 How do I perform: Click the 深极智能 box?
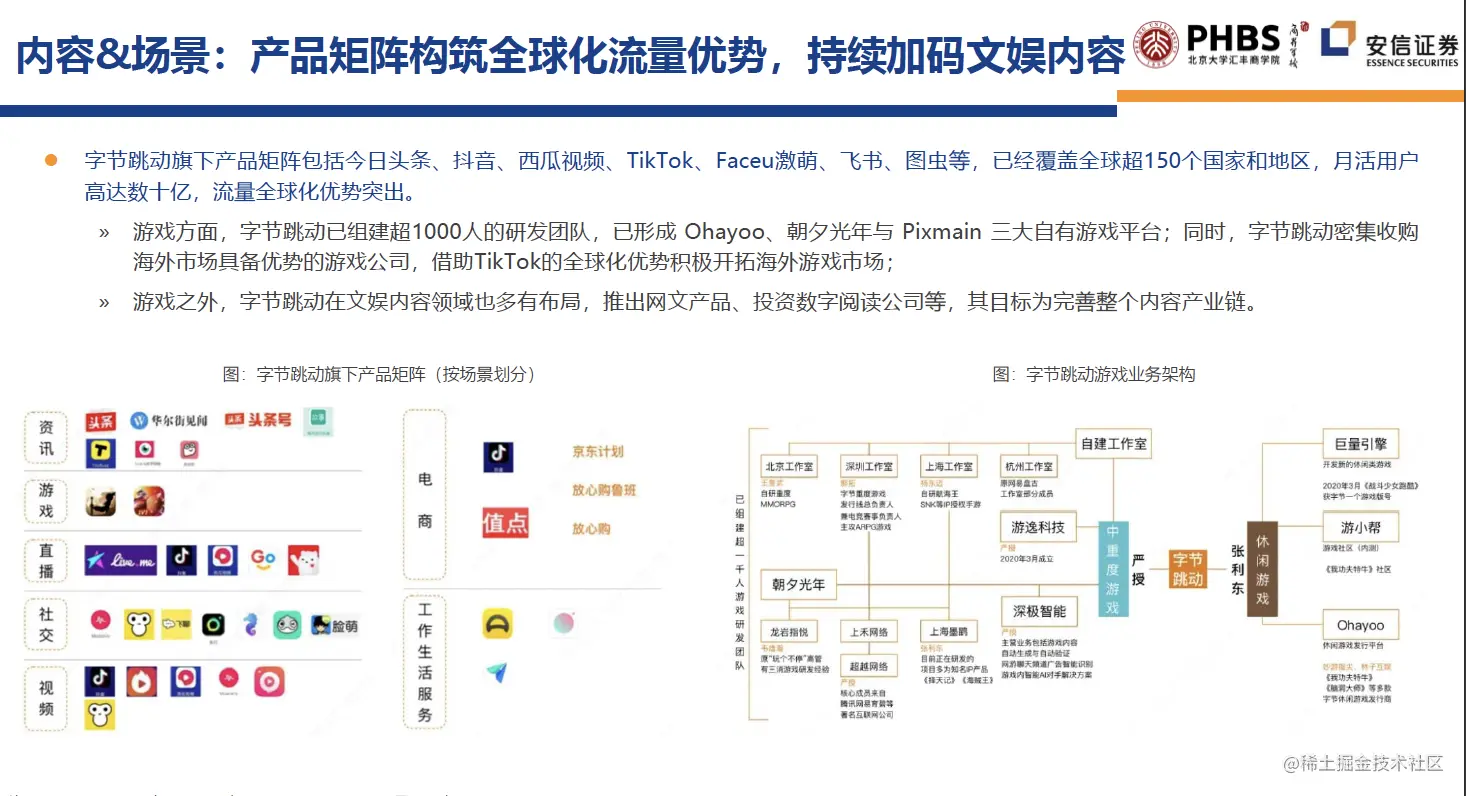(1038, 611)
